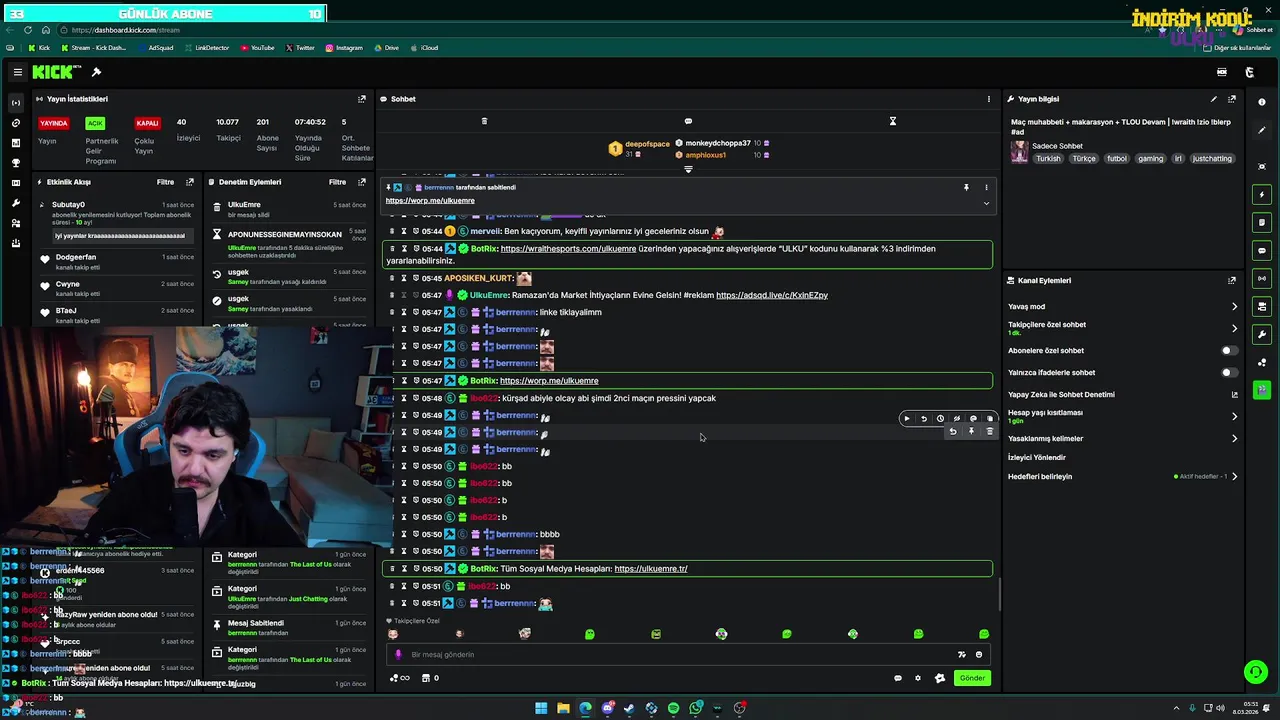Open Spotify from taskbar
Image resolution: width=1280 pixels, height=720 pixels.
coord(673,708)
